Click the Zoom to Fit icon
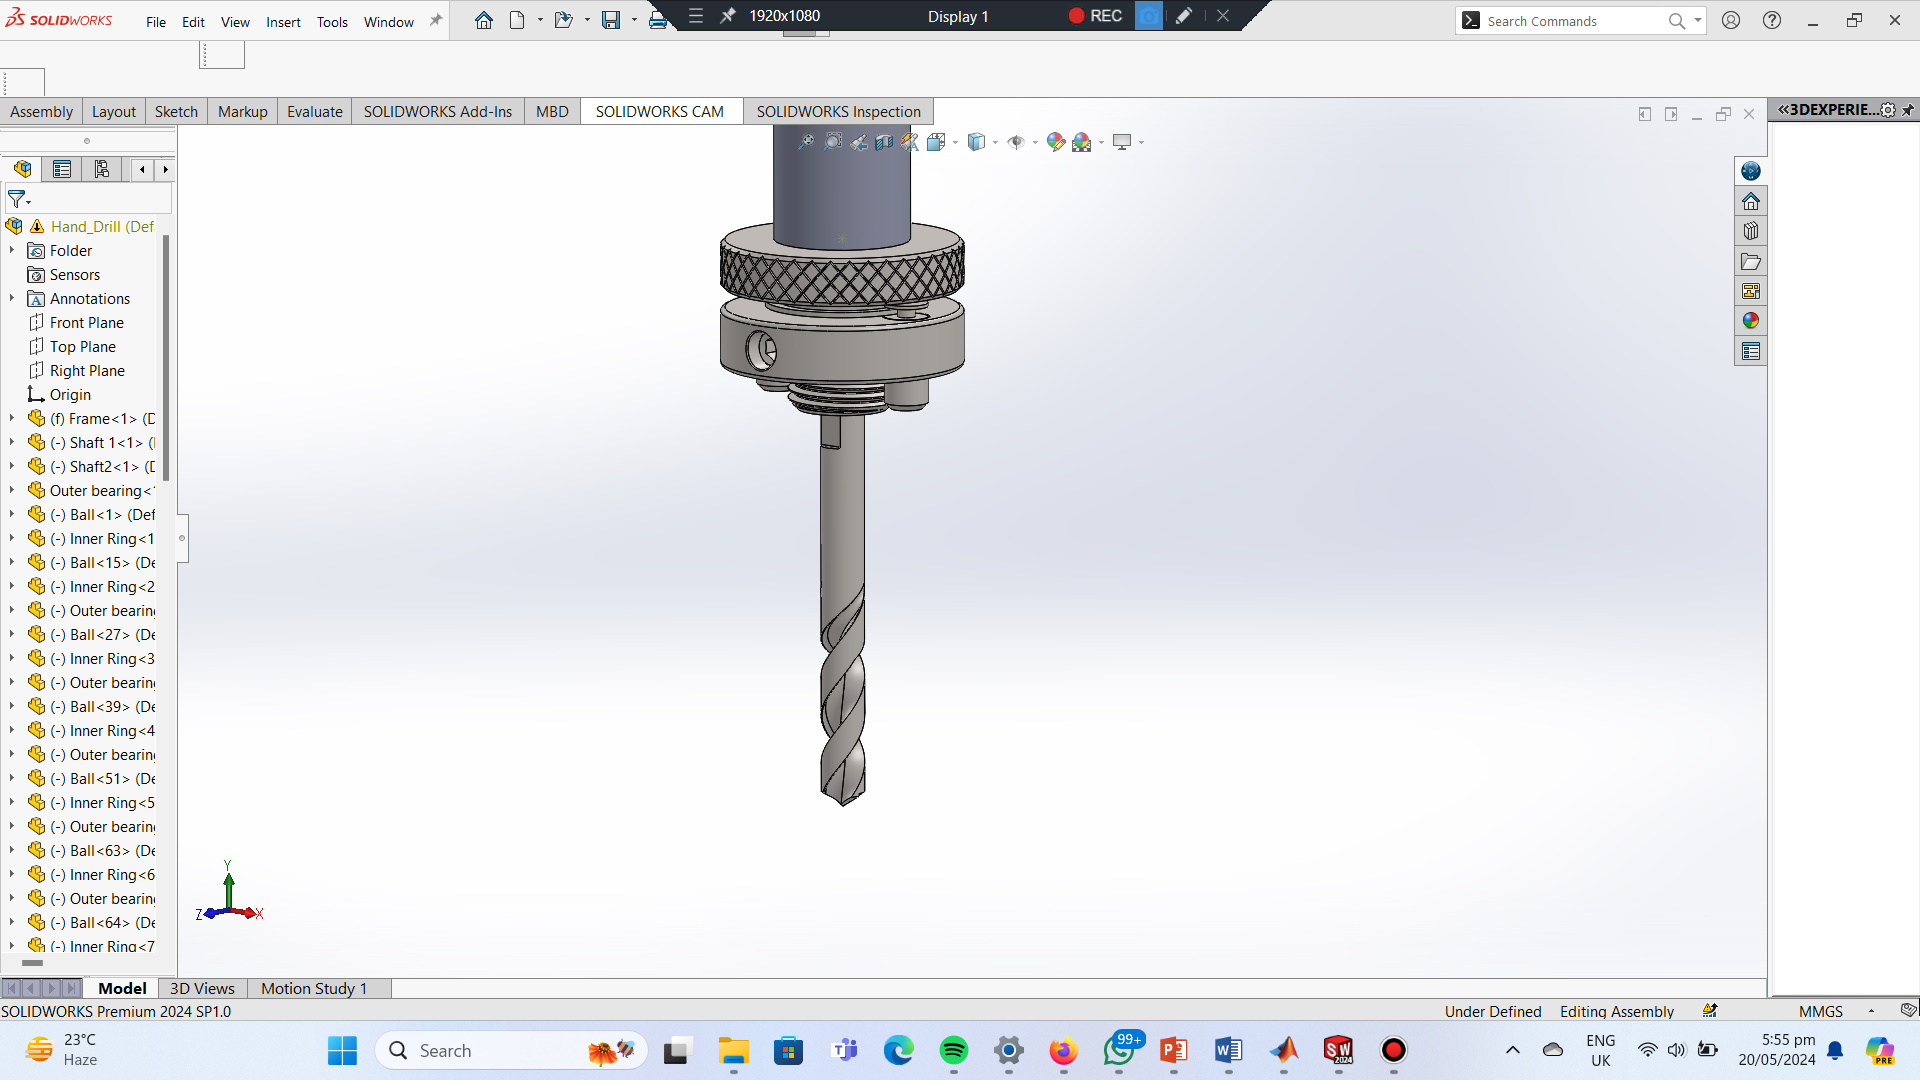 [x=806, y=142]
